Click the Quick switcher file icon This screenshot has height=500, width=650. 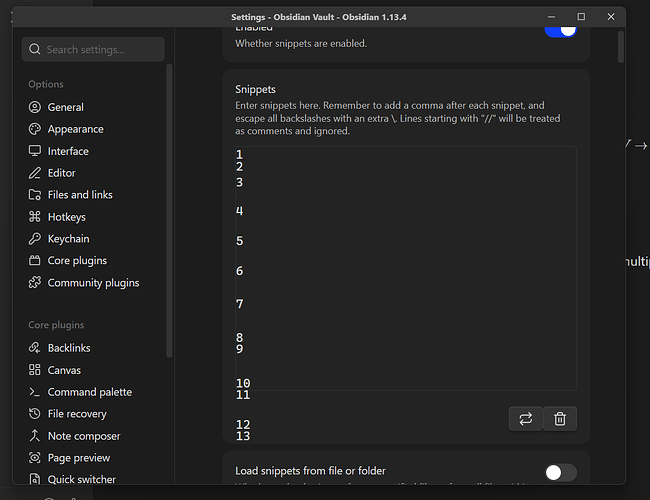35,479
